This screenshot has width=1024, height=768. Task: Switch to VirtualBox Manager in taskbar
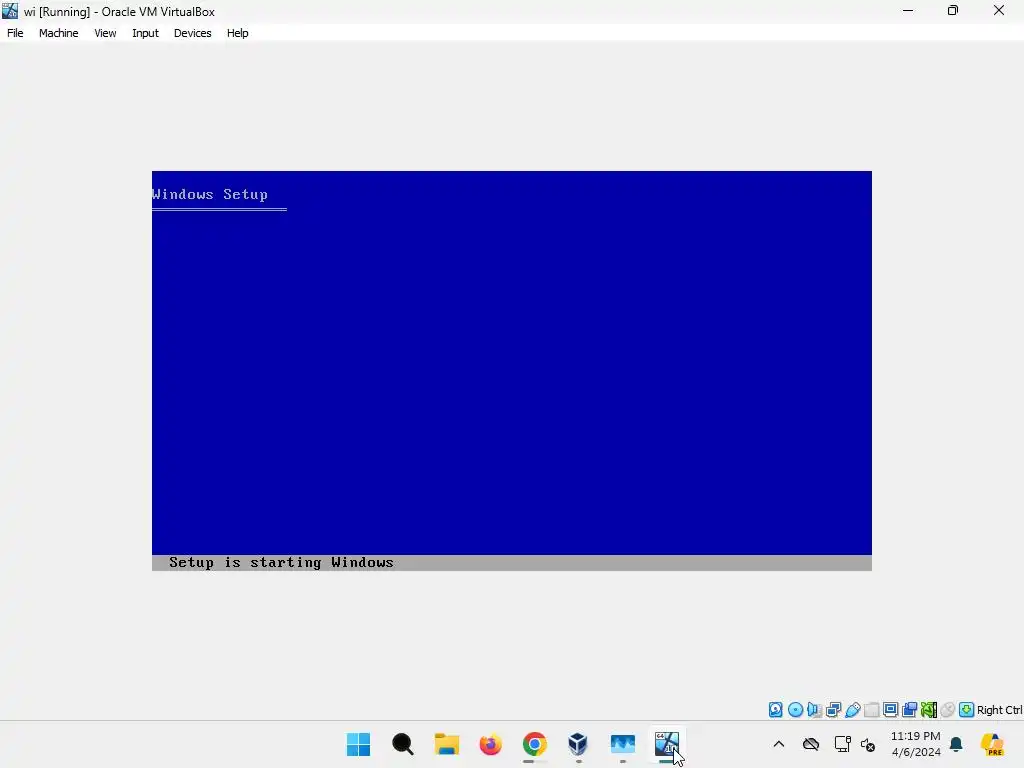[x=578, y=744]
